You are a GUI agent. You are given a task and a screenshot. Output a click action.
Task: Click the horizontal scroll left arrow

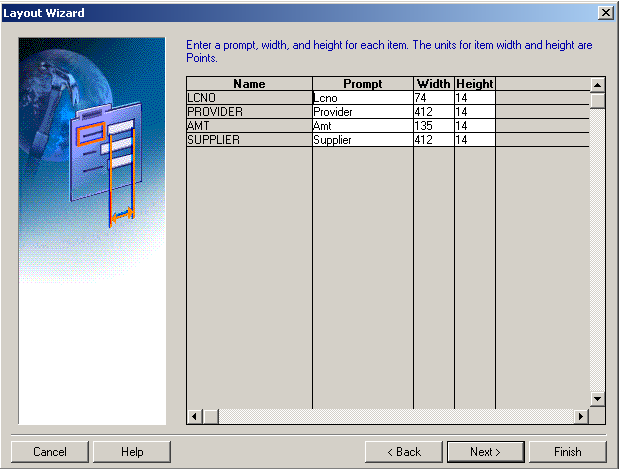click(195, 416)
